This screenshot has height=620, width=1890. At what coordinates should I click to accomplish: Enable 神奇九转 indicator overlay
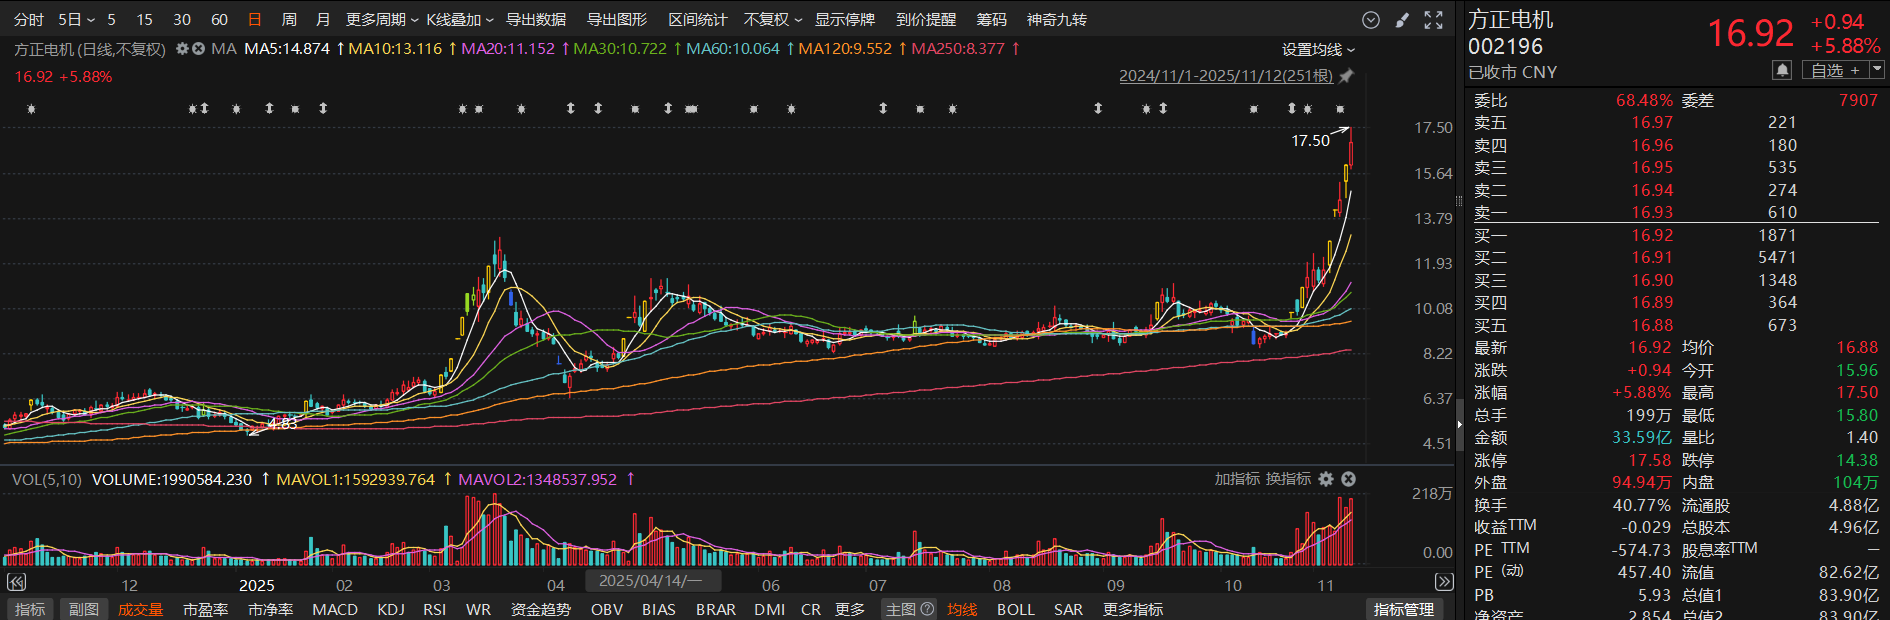(x=1056, y=20)
